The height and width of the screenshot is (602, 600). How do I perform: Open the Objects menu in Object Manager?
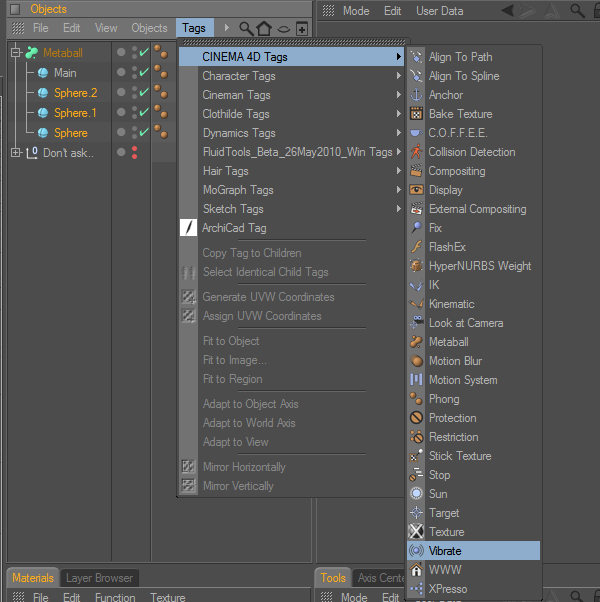click(x=149, y=28)
